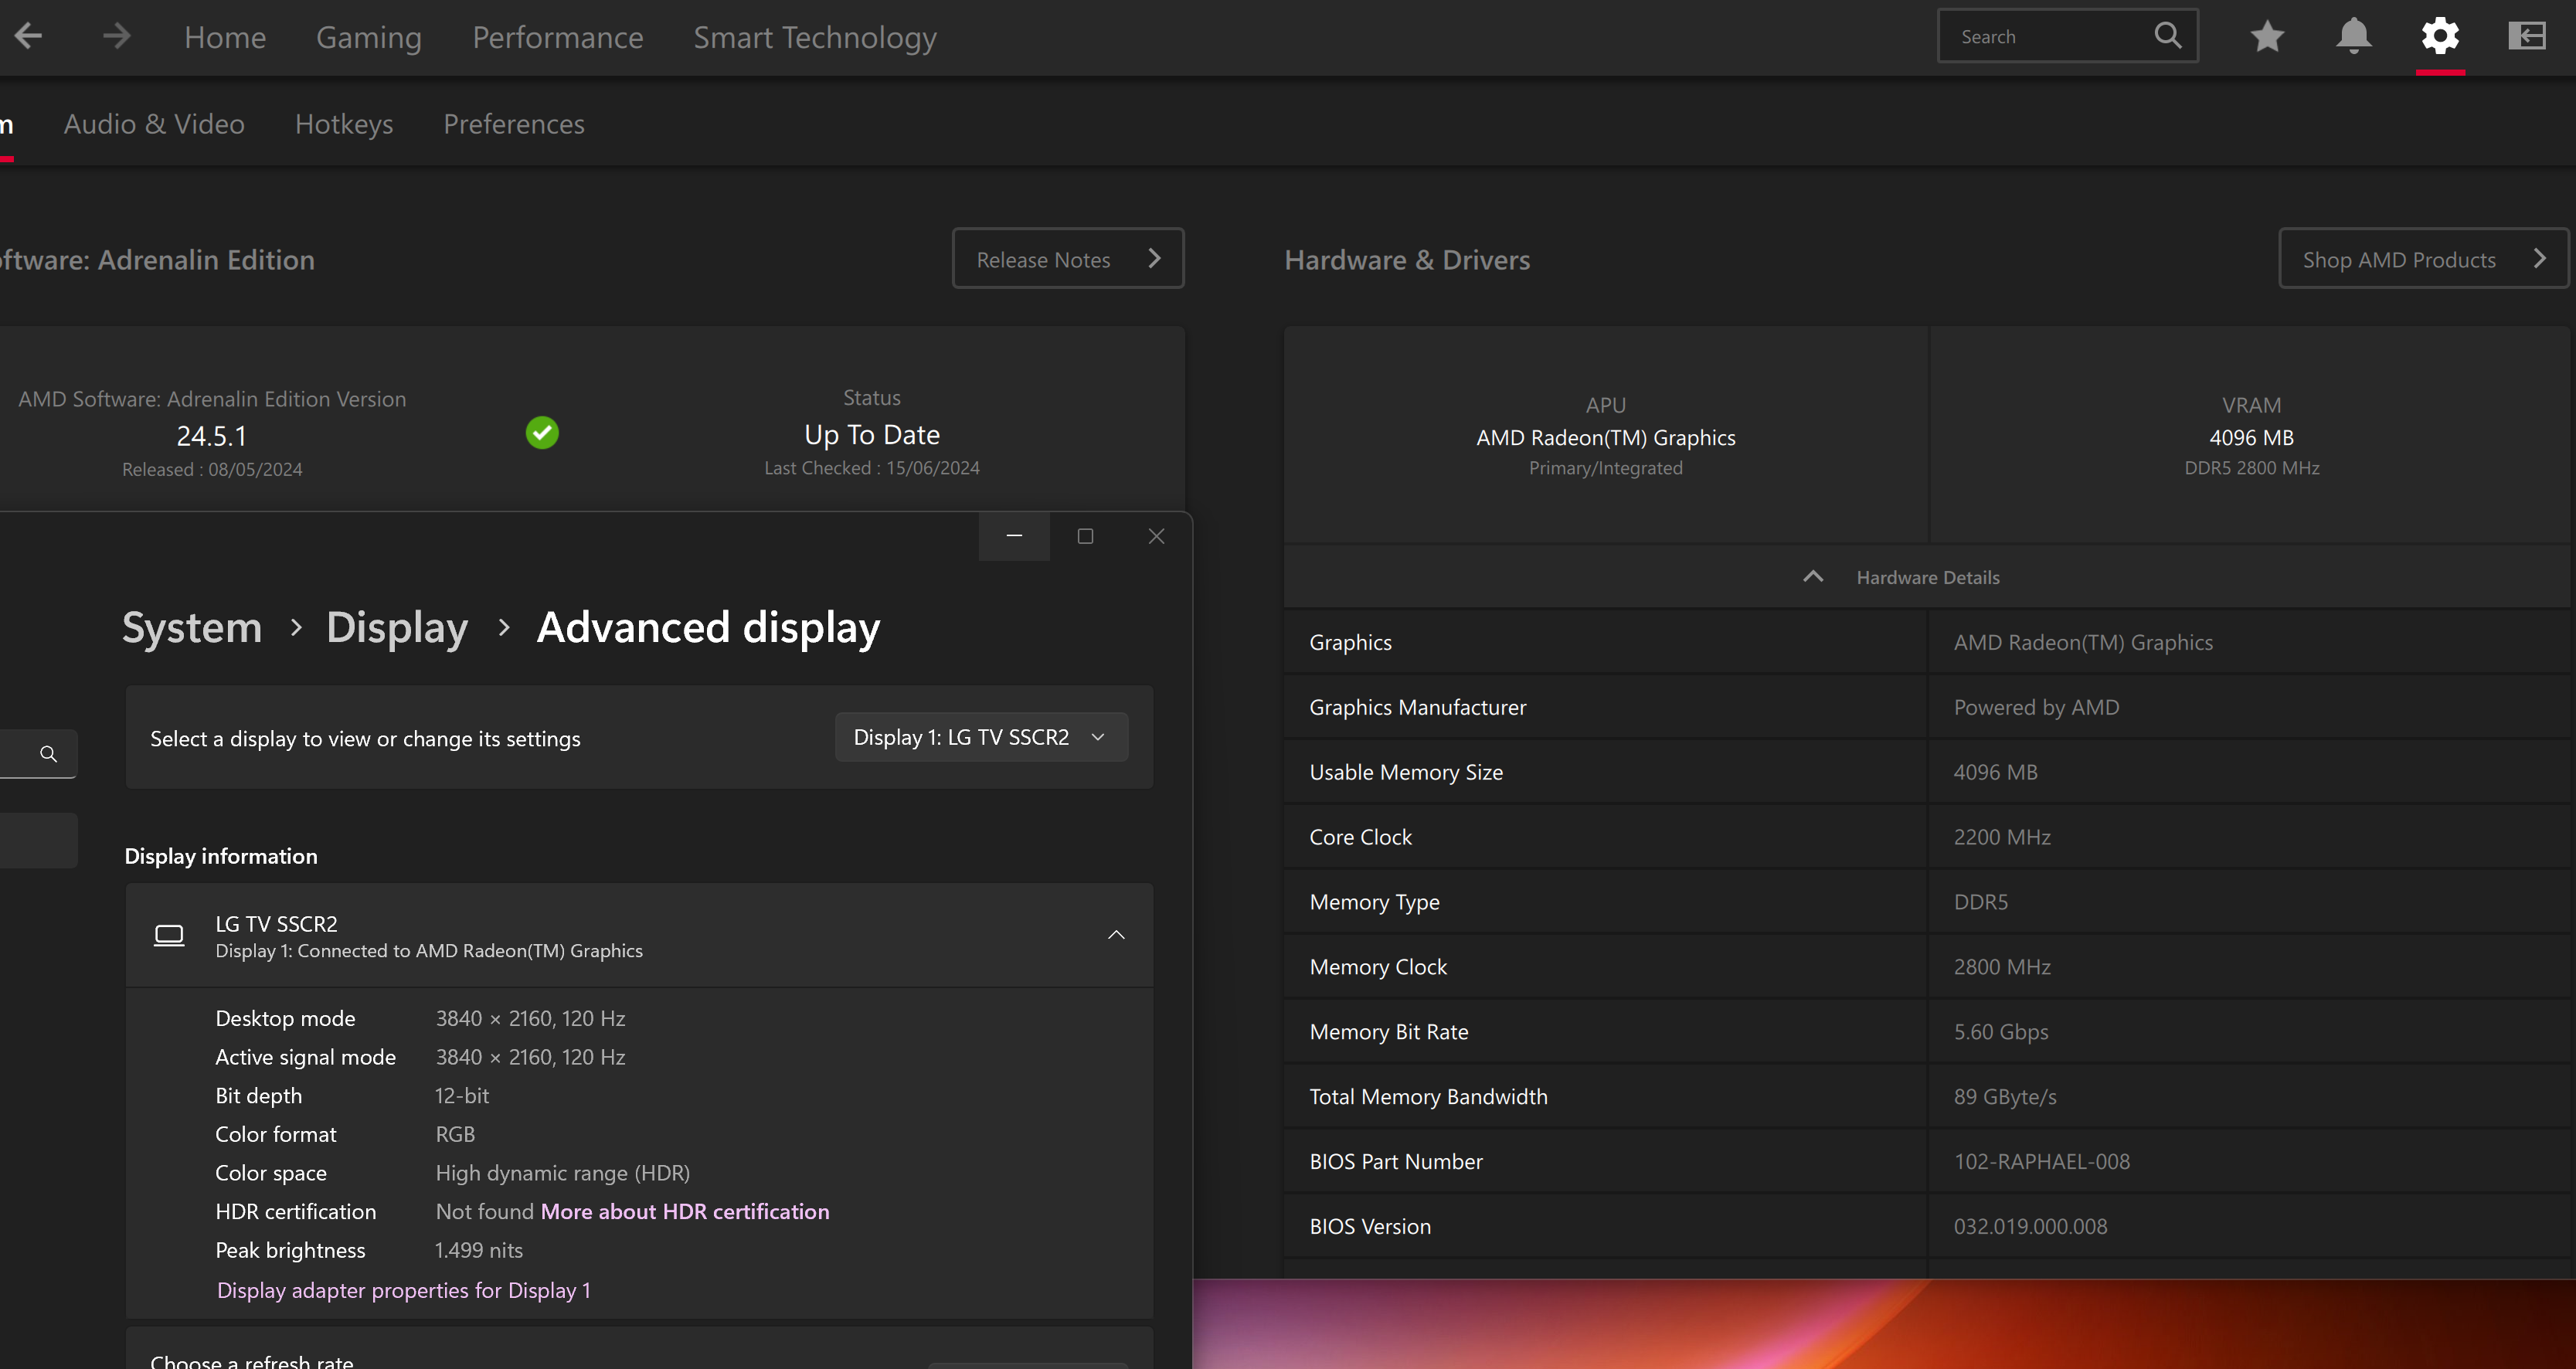The width and height of the screenshot is (2576, 1369).
Task: Select the Hotkeys settings sub-tab
Action: coord(344,124)
